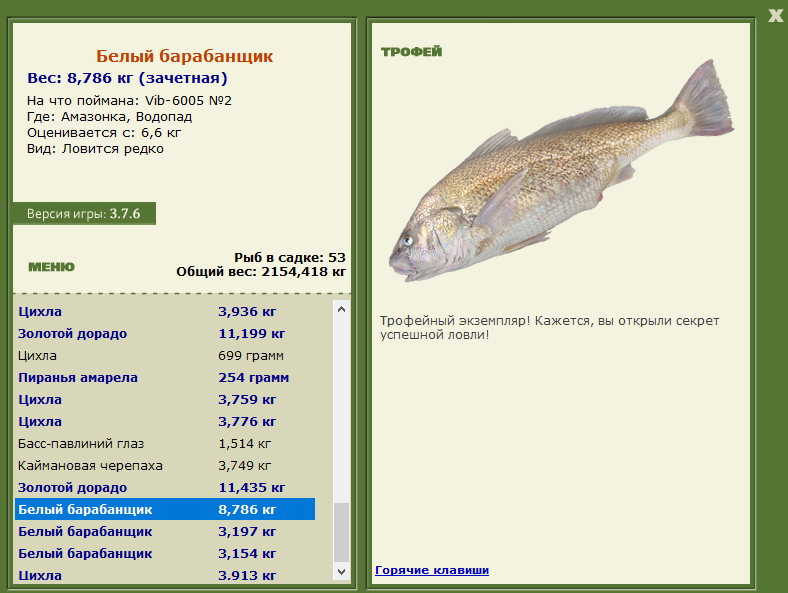Click the Рыб в садке: 53 counter
This screenshot has width=788, height=593.
[x=289, y=258]
